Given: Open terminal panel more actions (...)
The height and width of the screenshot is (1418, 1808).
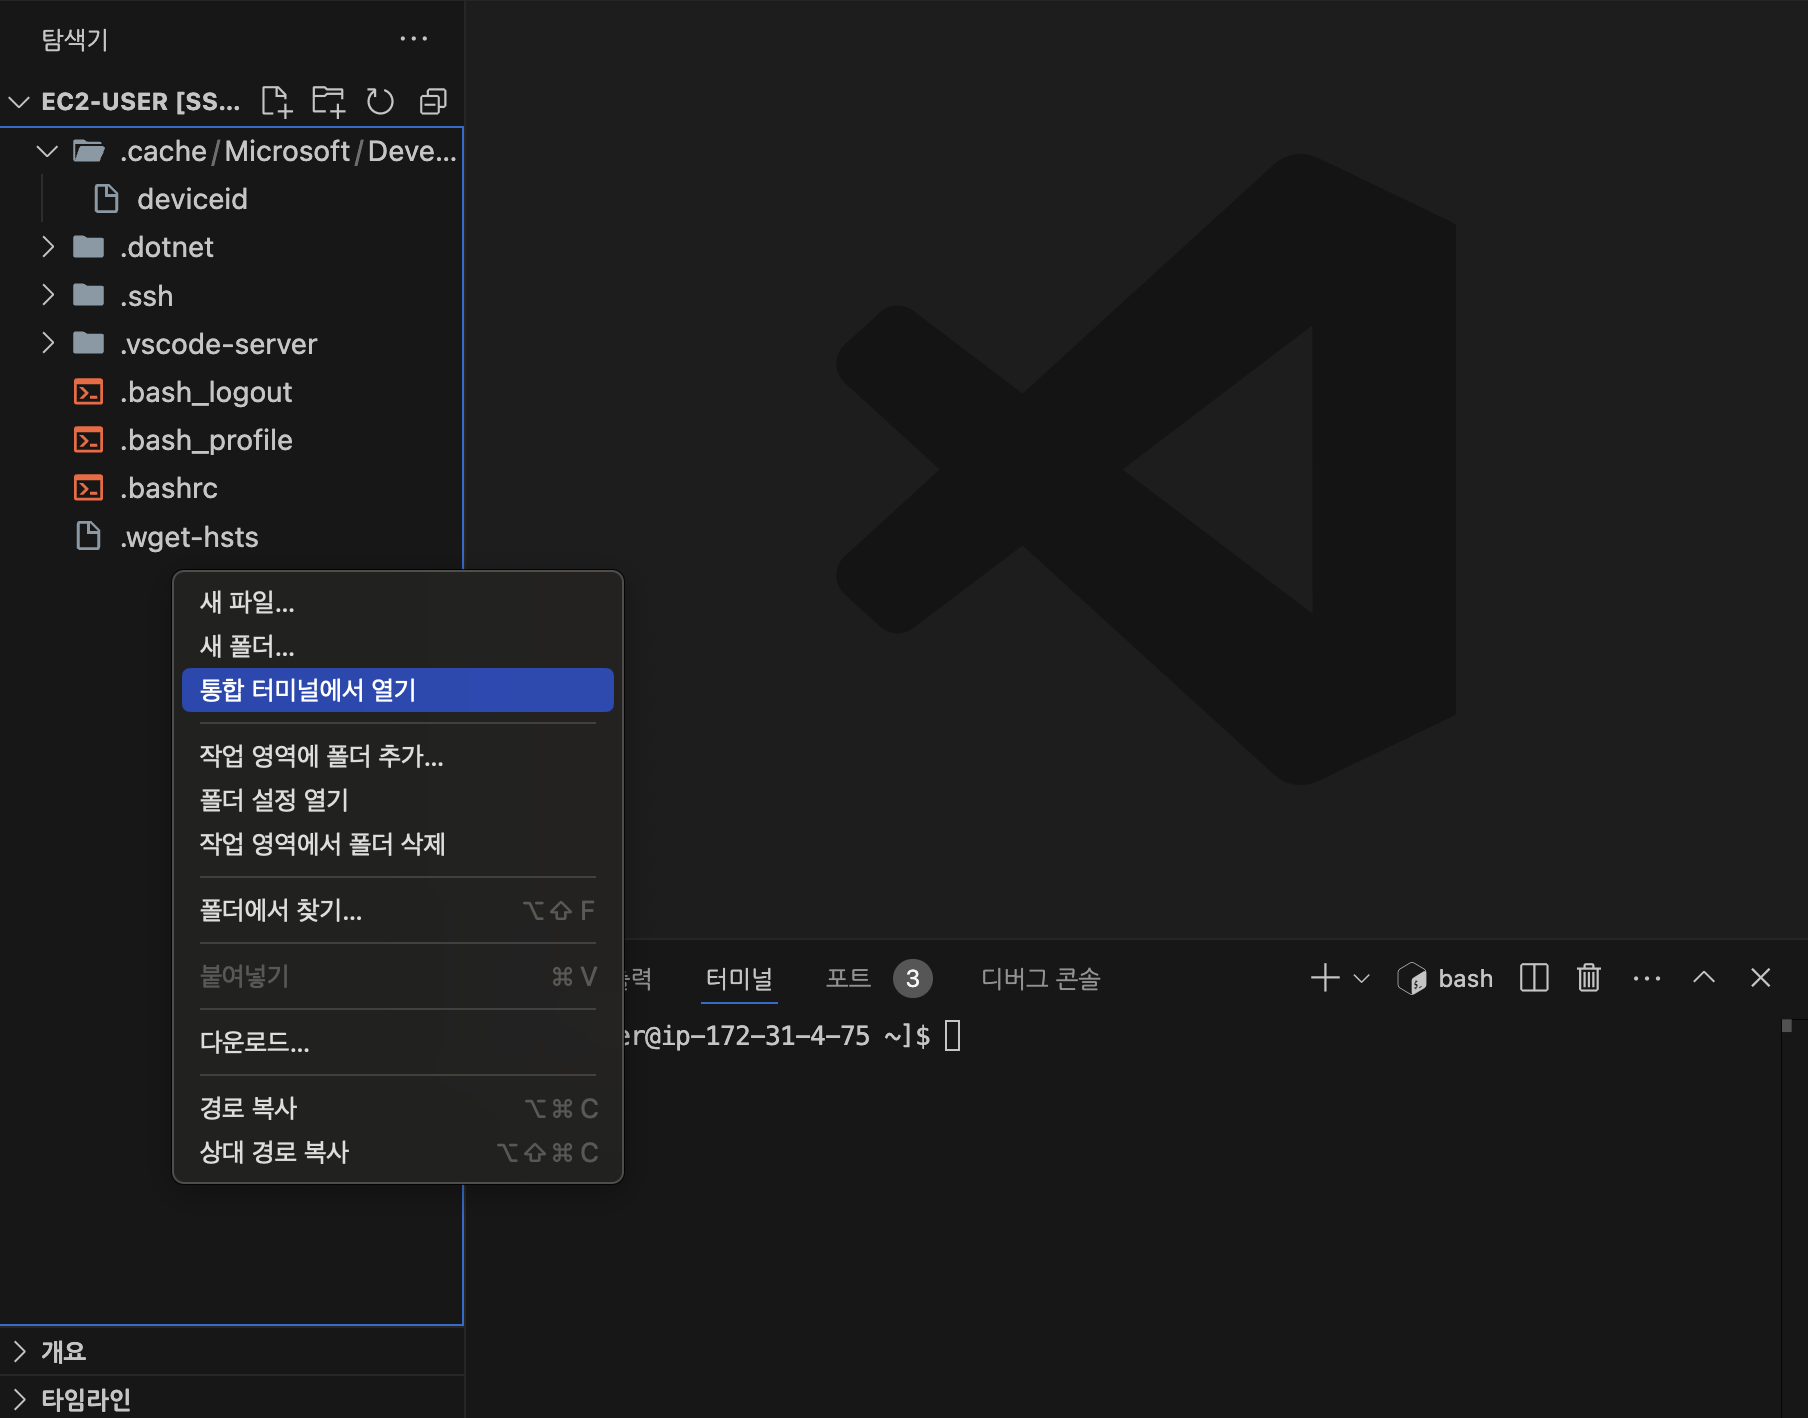Looking at the screenshot, I should [x=1646, y=978].
